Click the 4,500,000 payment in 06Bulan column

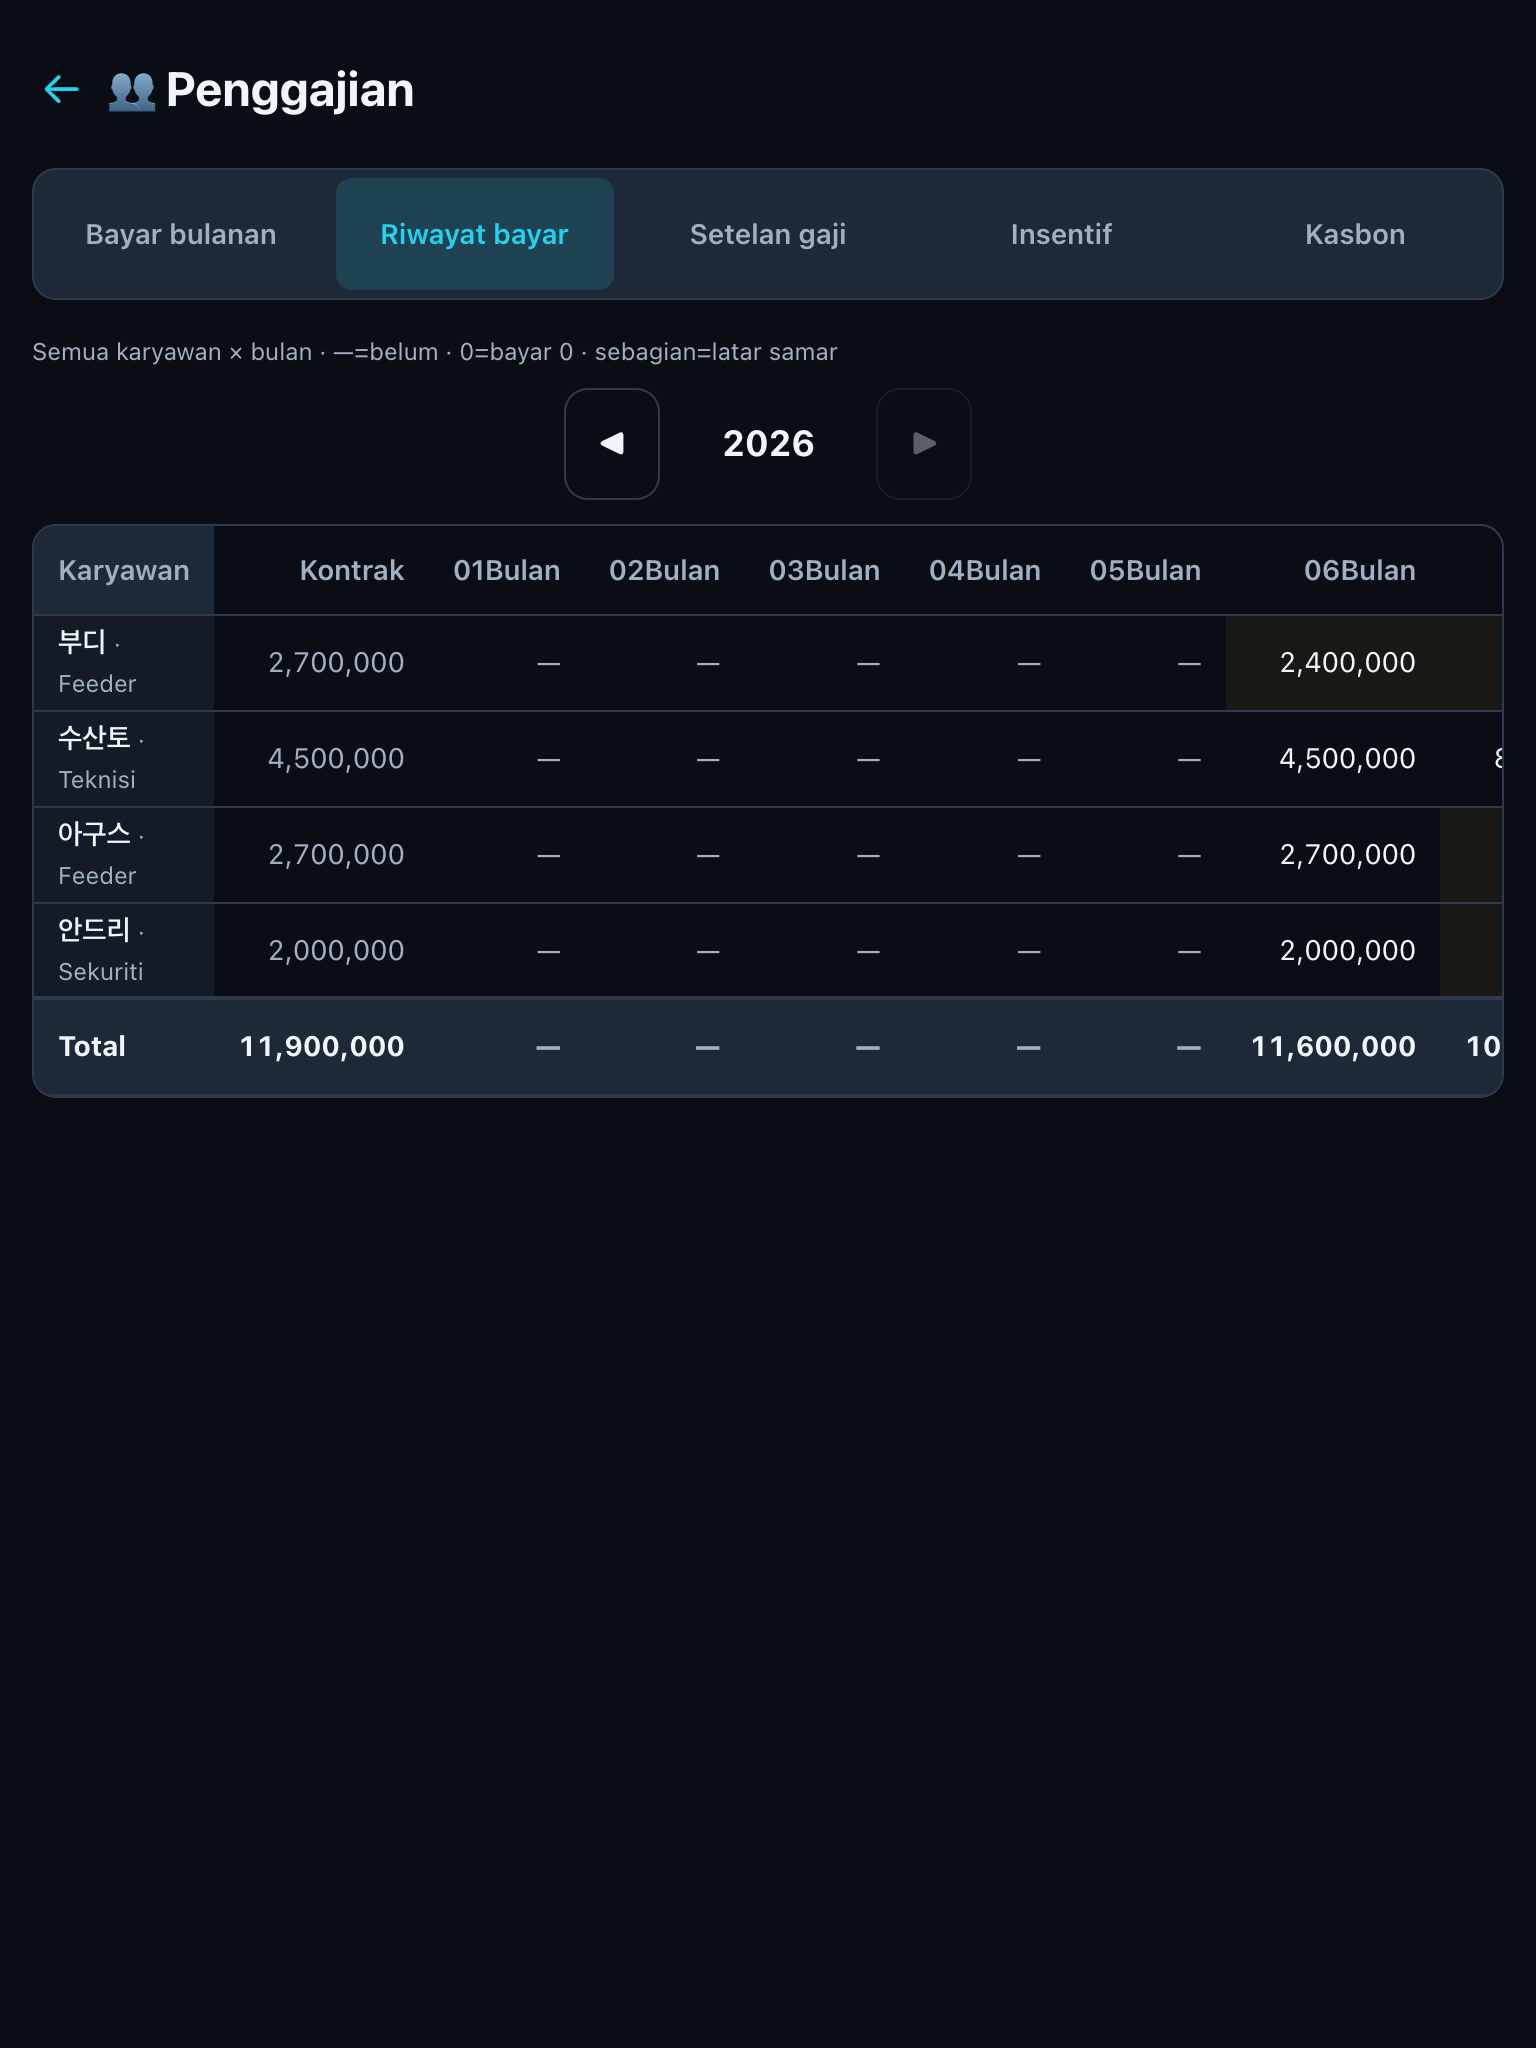(1346, 759)
